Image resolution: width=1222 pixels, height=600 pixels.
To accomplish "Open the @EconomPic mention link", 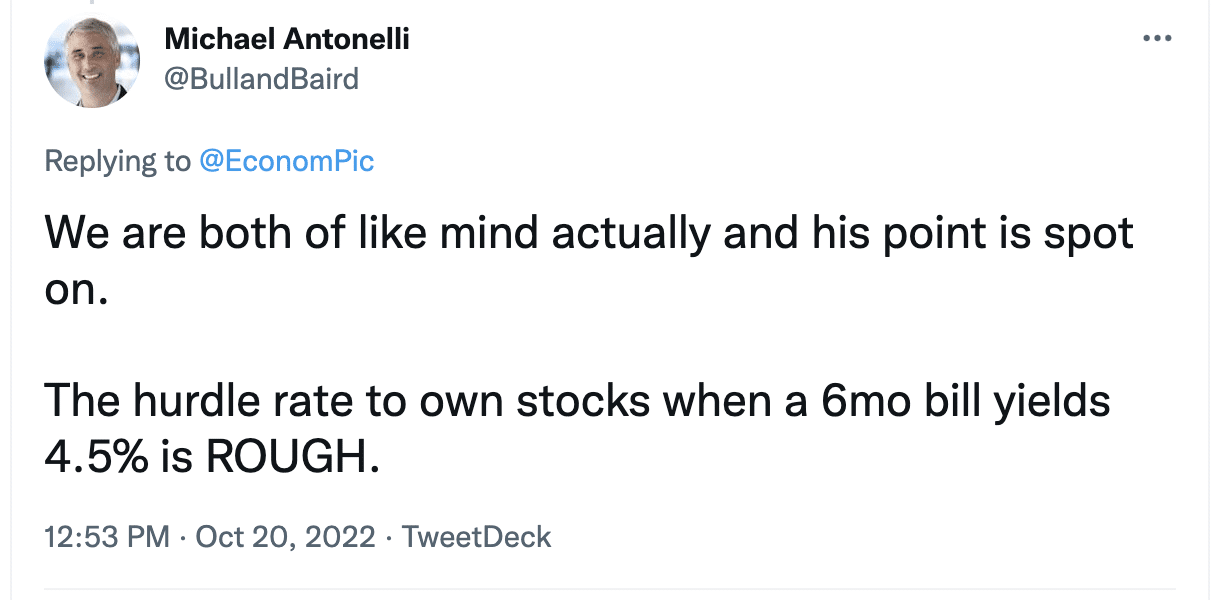I will pos(287,162).
